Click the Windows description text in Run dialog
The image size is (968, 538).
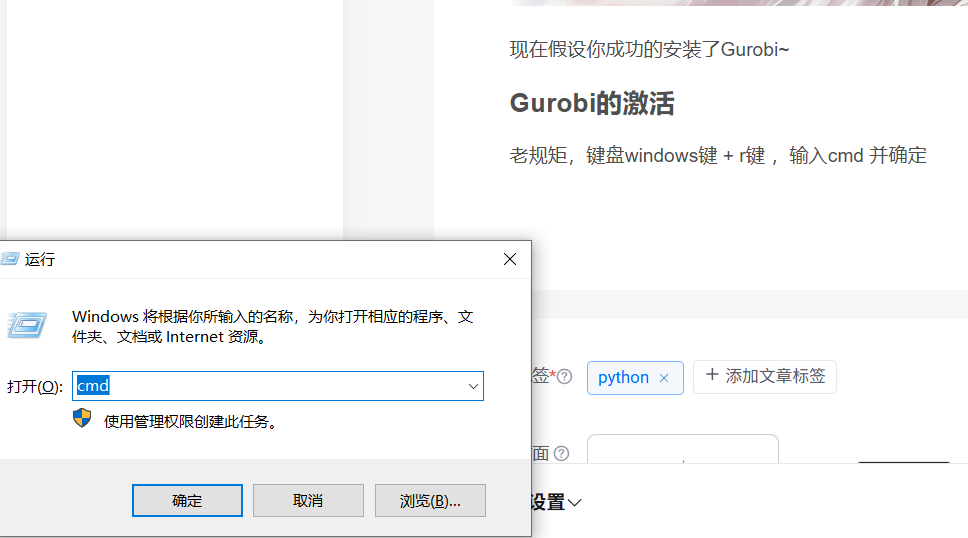[272, 327]
